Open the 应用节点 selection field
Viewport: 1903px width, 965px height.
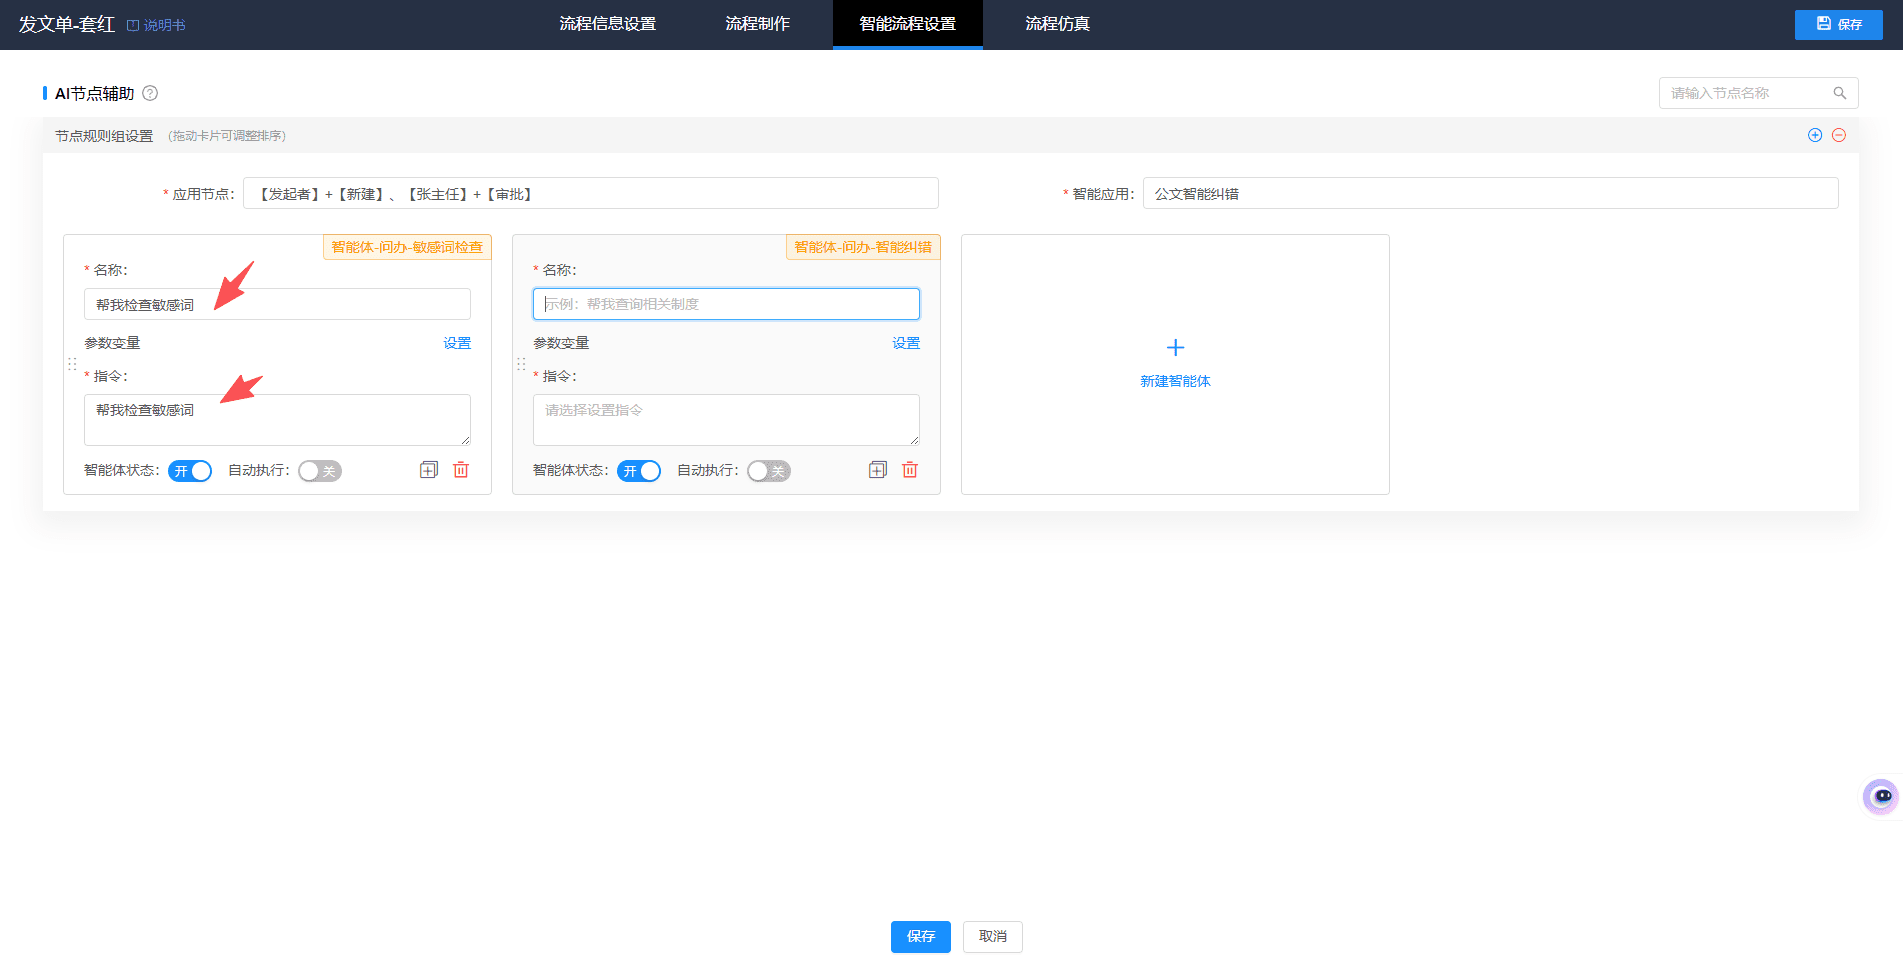click(591, 193)
